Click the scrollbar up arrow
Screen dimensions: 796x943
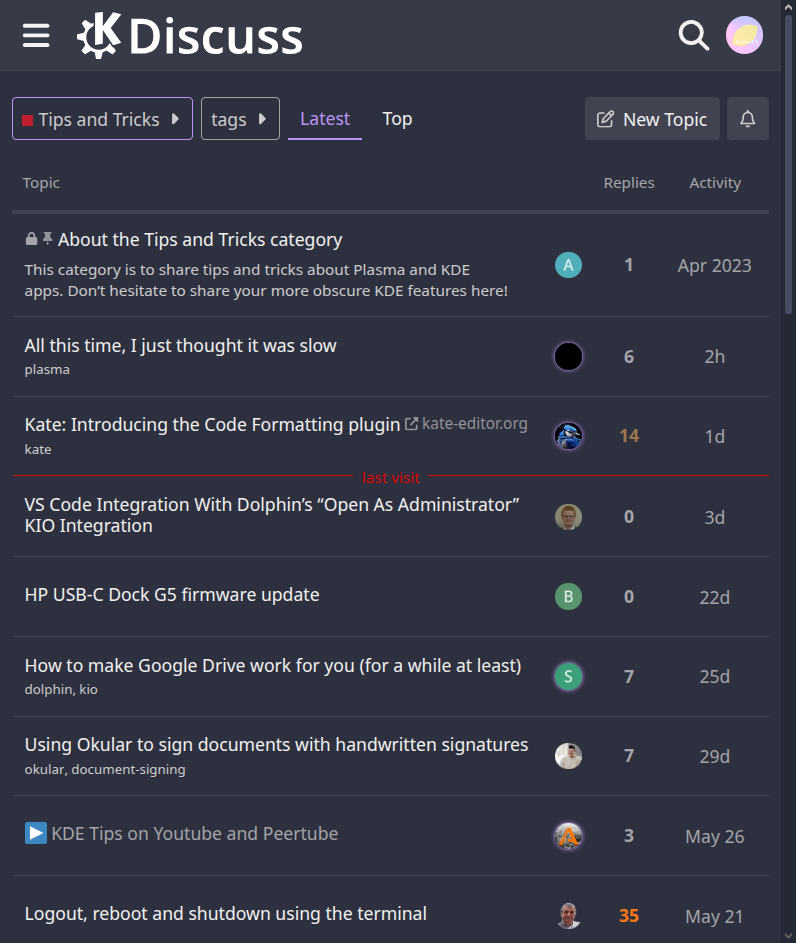[789, 6]
